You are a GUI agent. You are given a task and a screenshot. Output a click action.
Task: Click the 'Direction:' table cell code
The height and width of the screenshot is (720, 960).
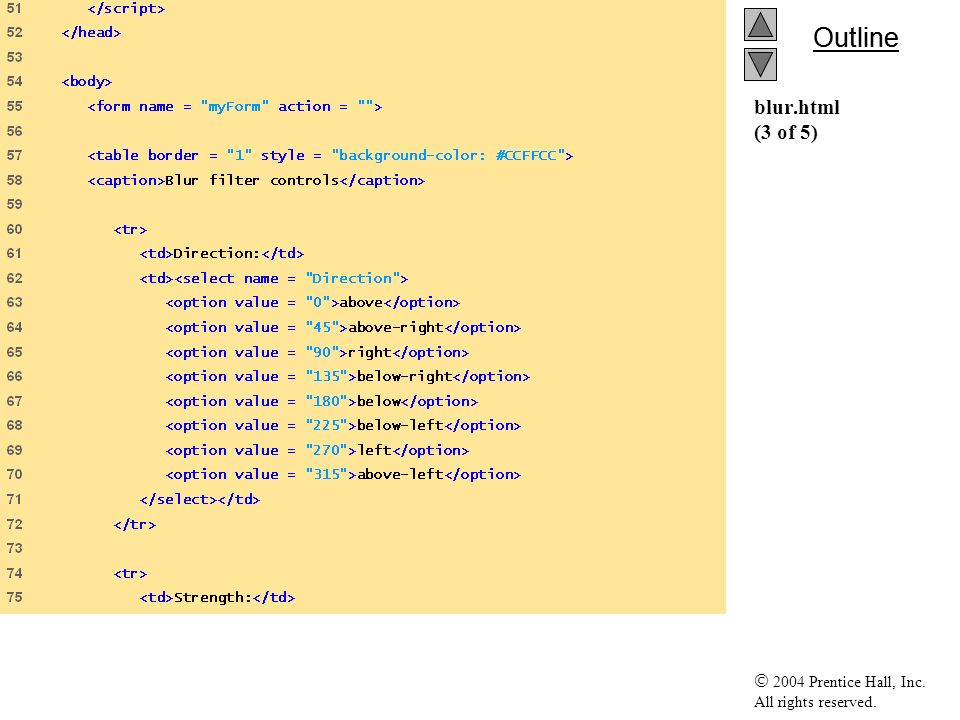[222, 253]
